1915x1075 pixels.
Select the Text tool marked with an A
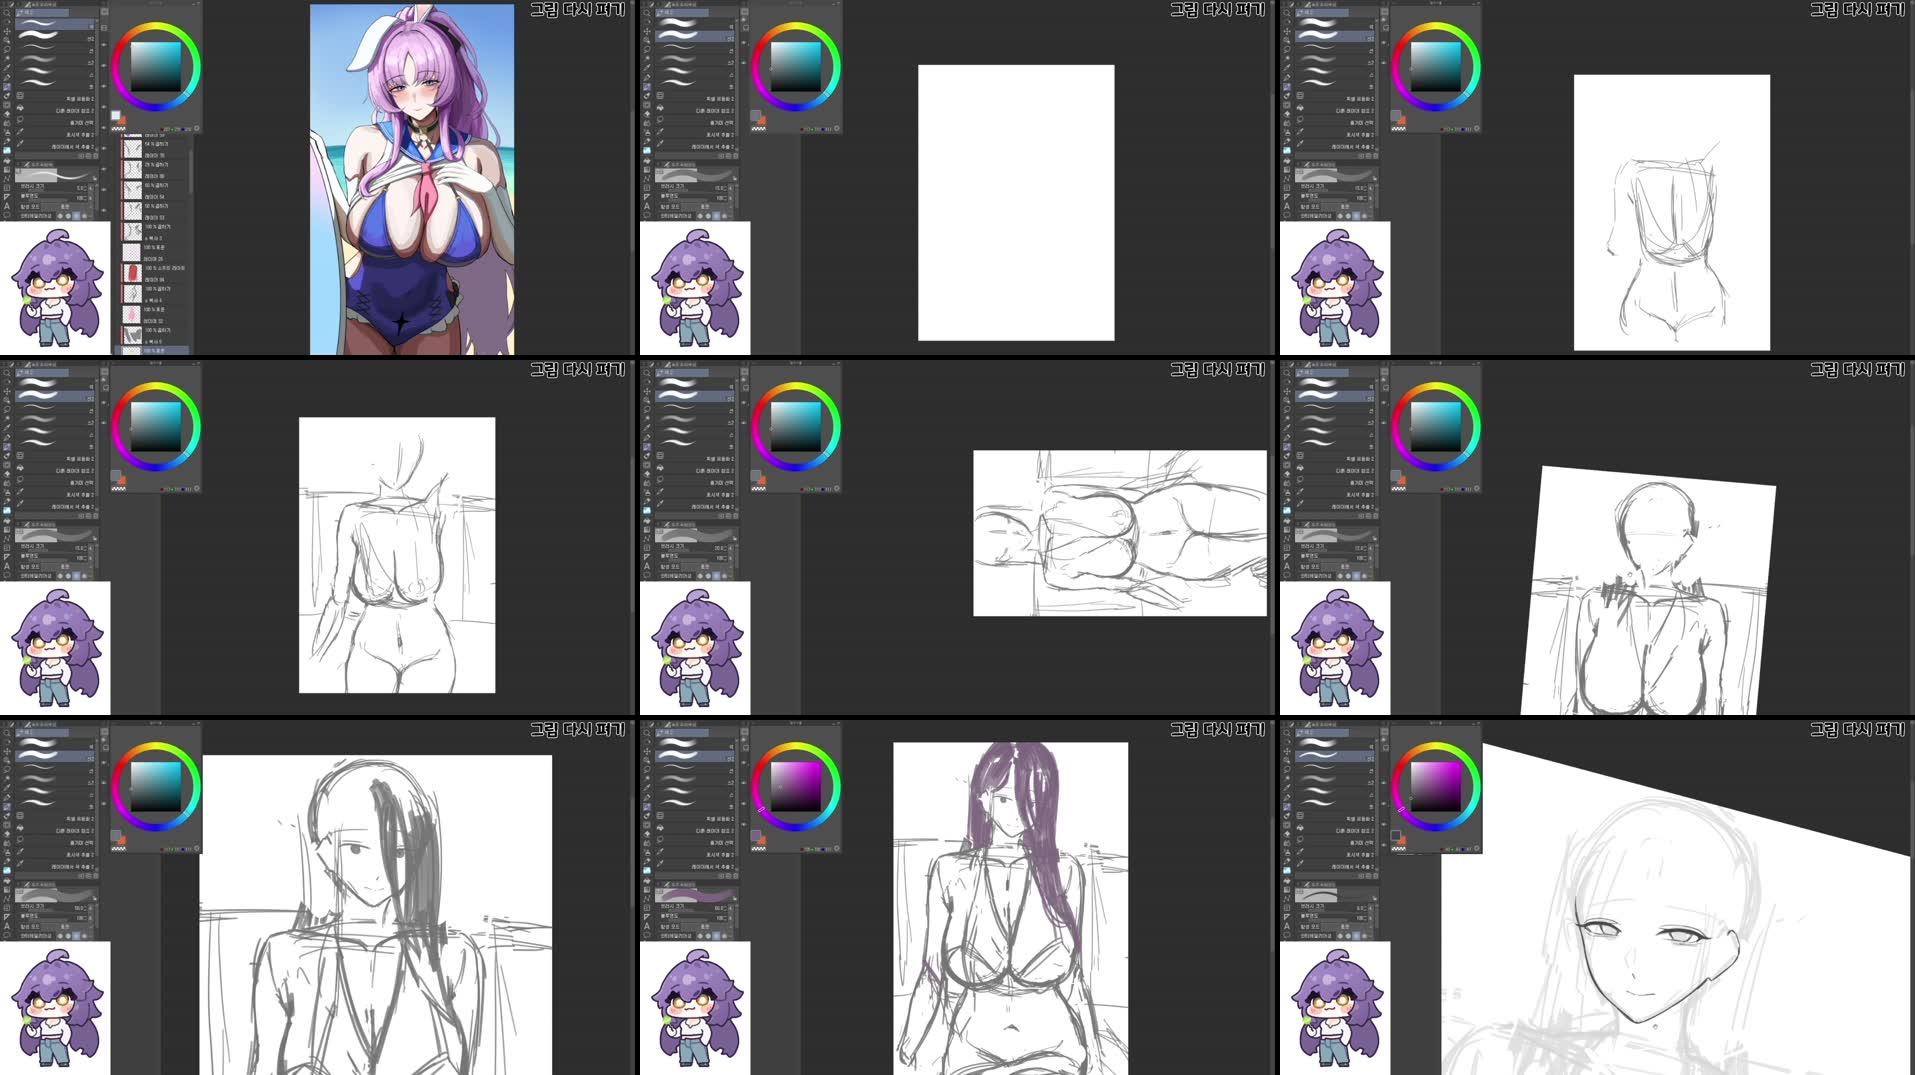8,205
